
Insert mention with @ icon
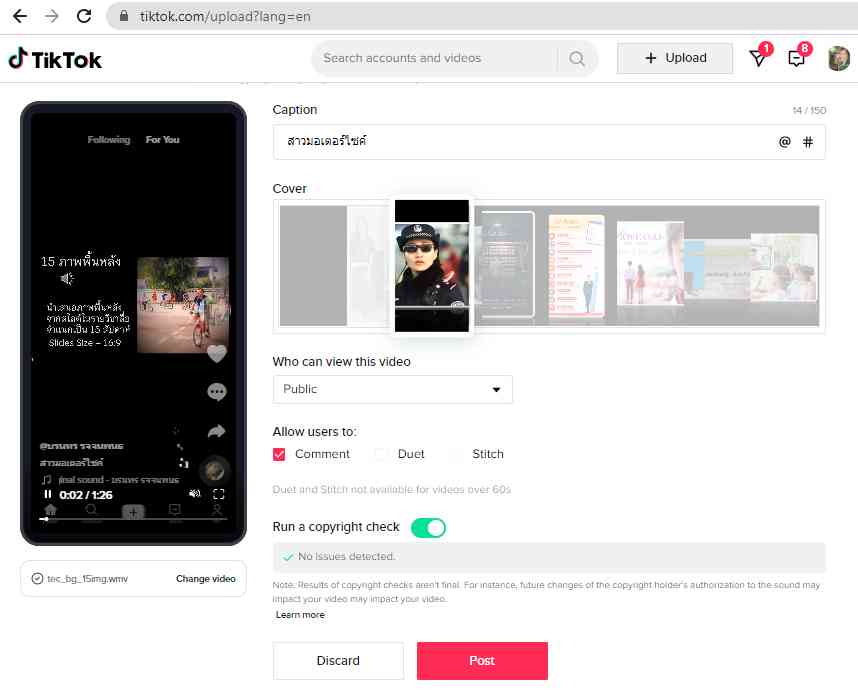(x=785, y=142)
